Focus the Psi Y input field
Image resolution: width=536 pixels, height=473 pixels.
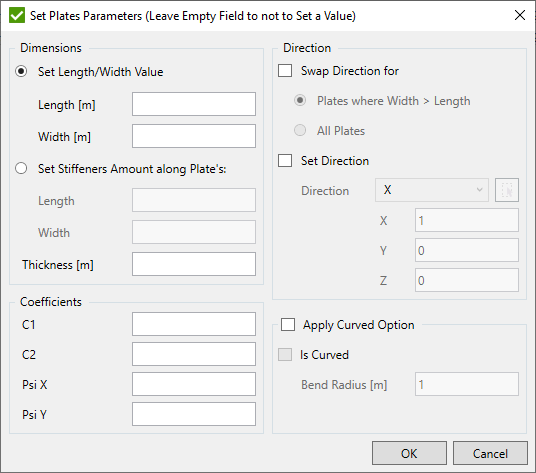194,414
